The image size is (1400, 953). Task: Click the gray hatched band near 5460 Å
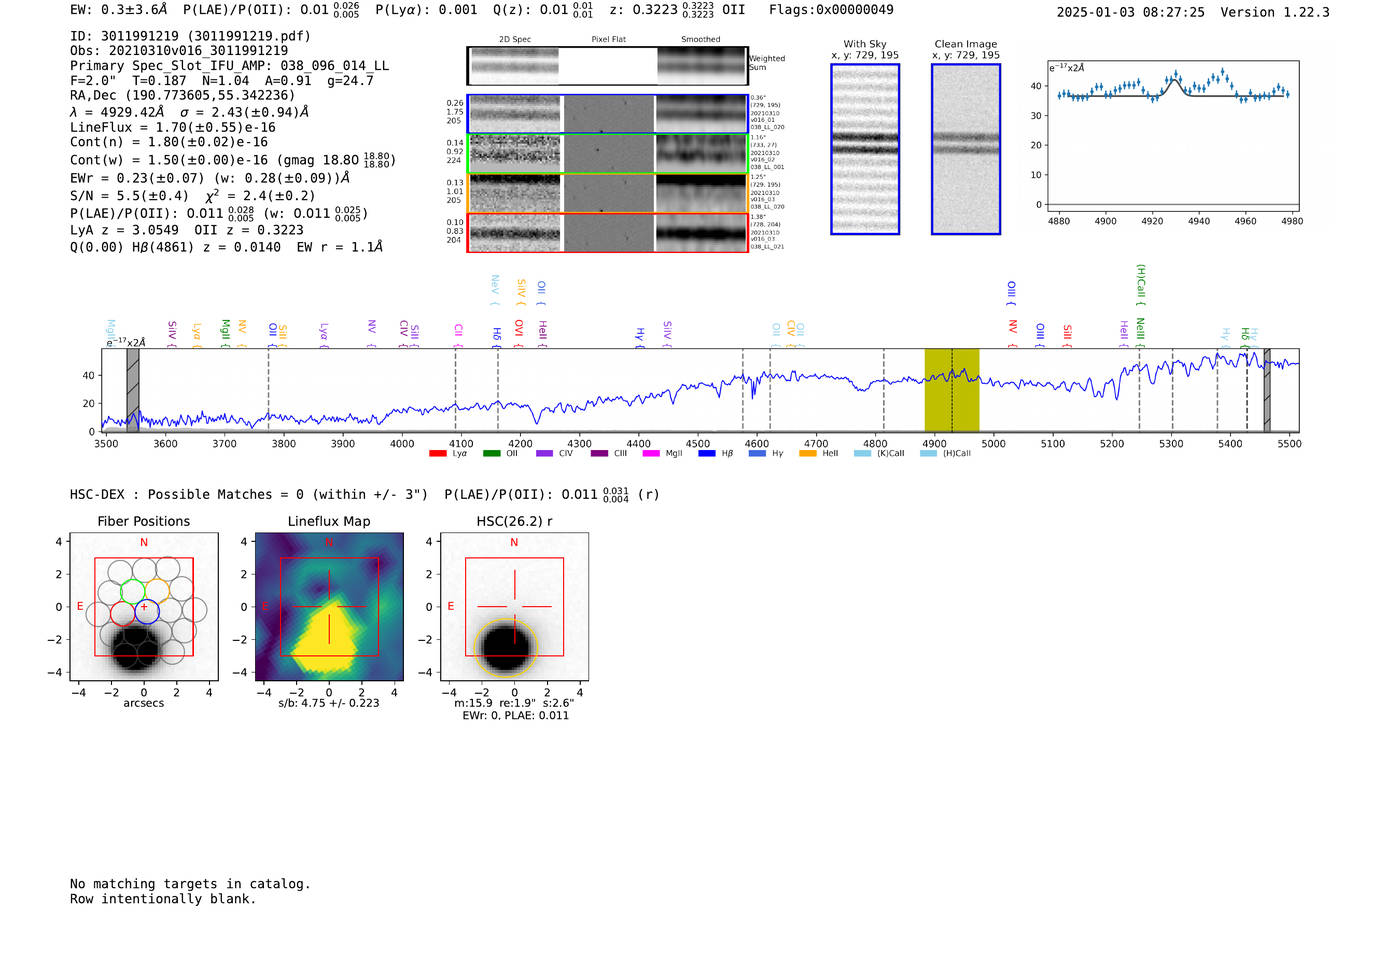(1267, 390)
